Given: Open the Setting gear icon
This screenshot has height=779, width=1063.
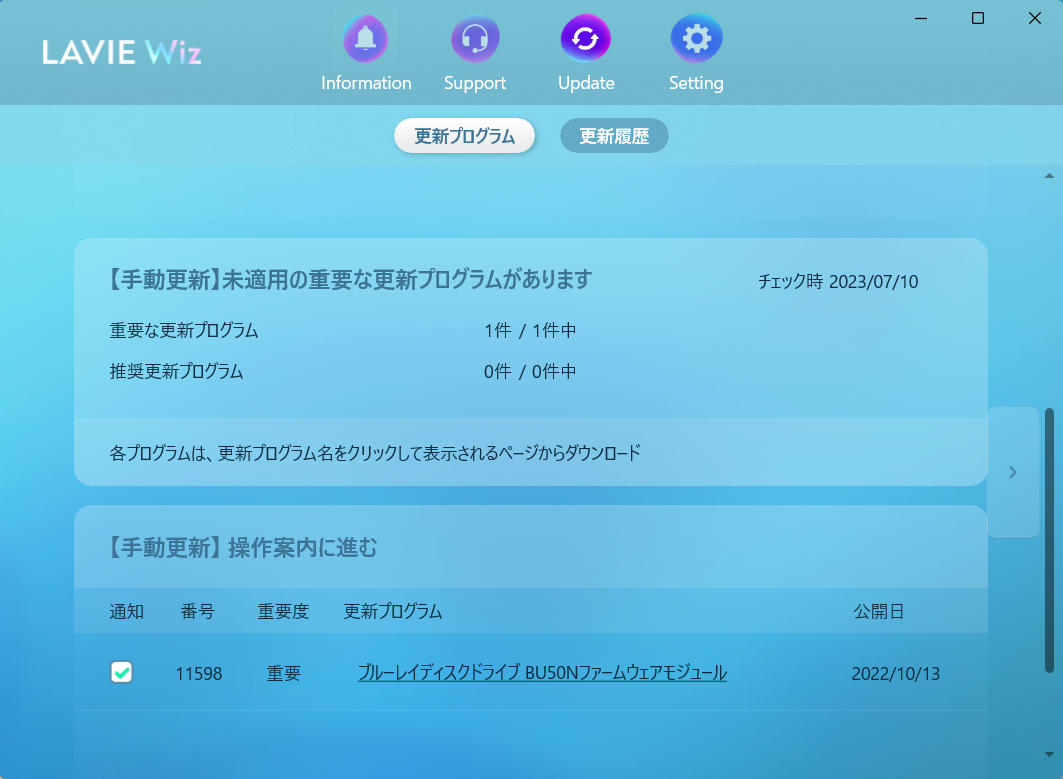Looking at the screenshot, I should [x=696, y=39].
